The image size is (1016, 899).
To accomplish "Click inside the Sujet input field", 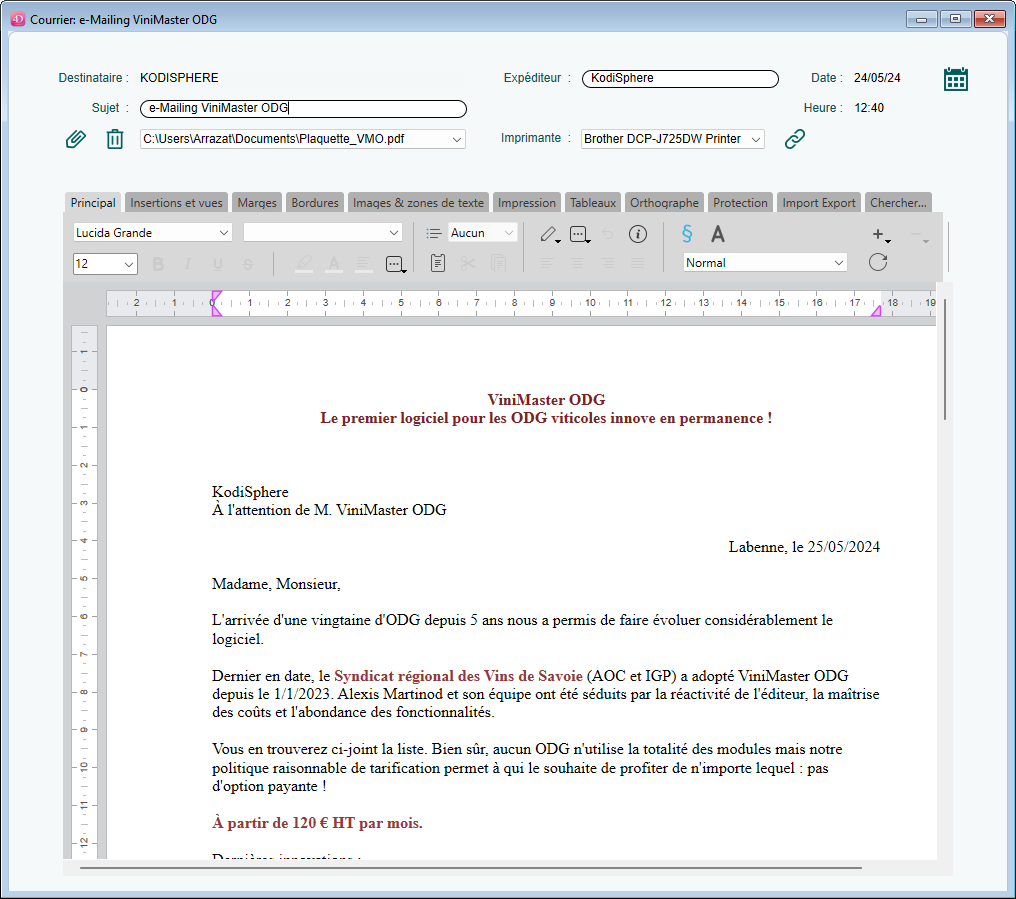I will coord(300,108).
